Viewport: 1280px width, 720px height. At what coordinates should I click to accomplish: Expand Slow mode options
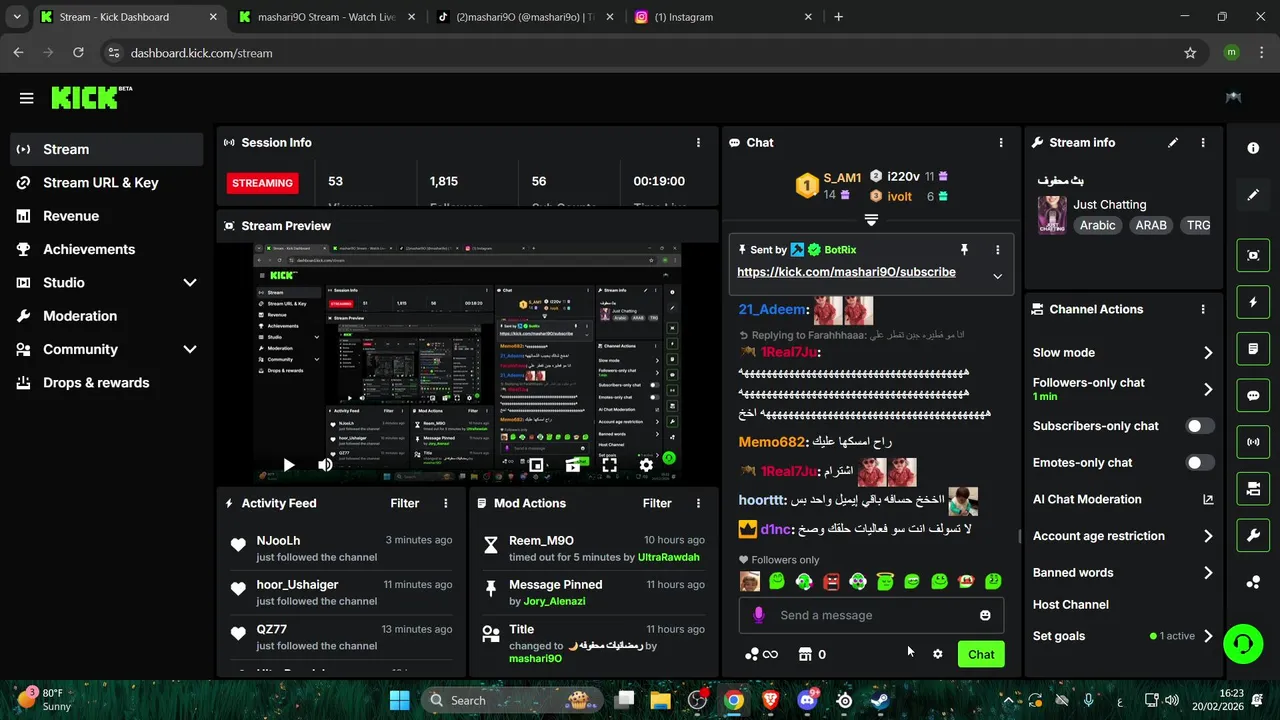pos(1207,353)
